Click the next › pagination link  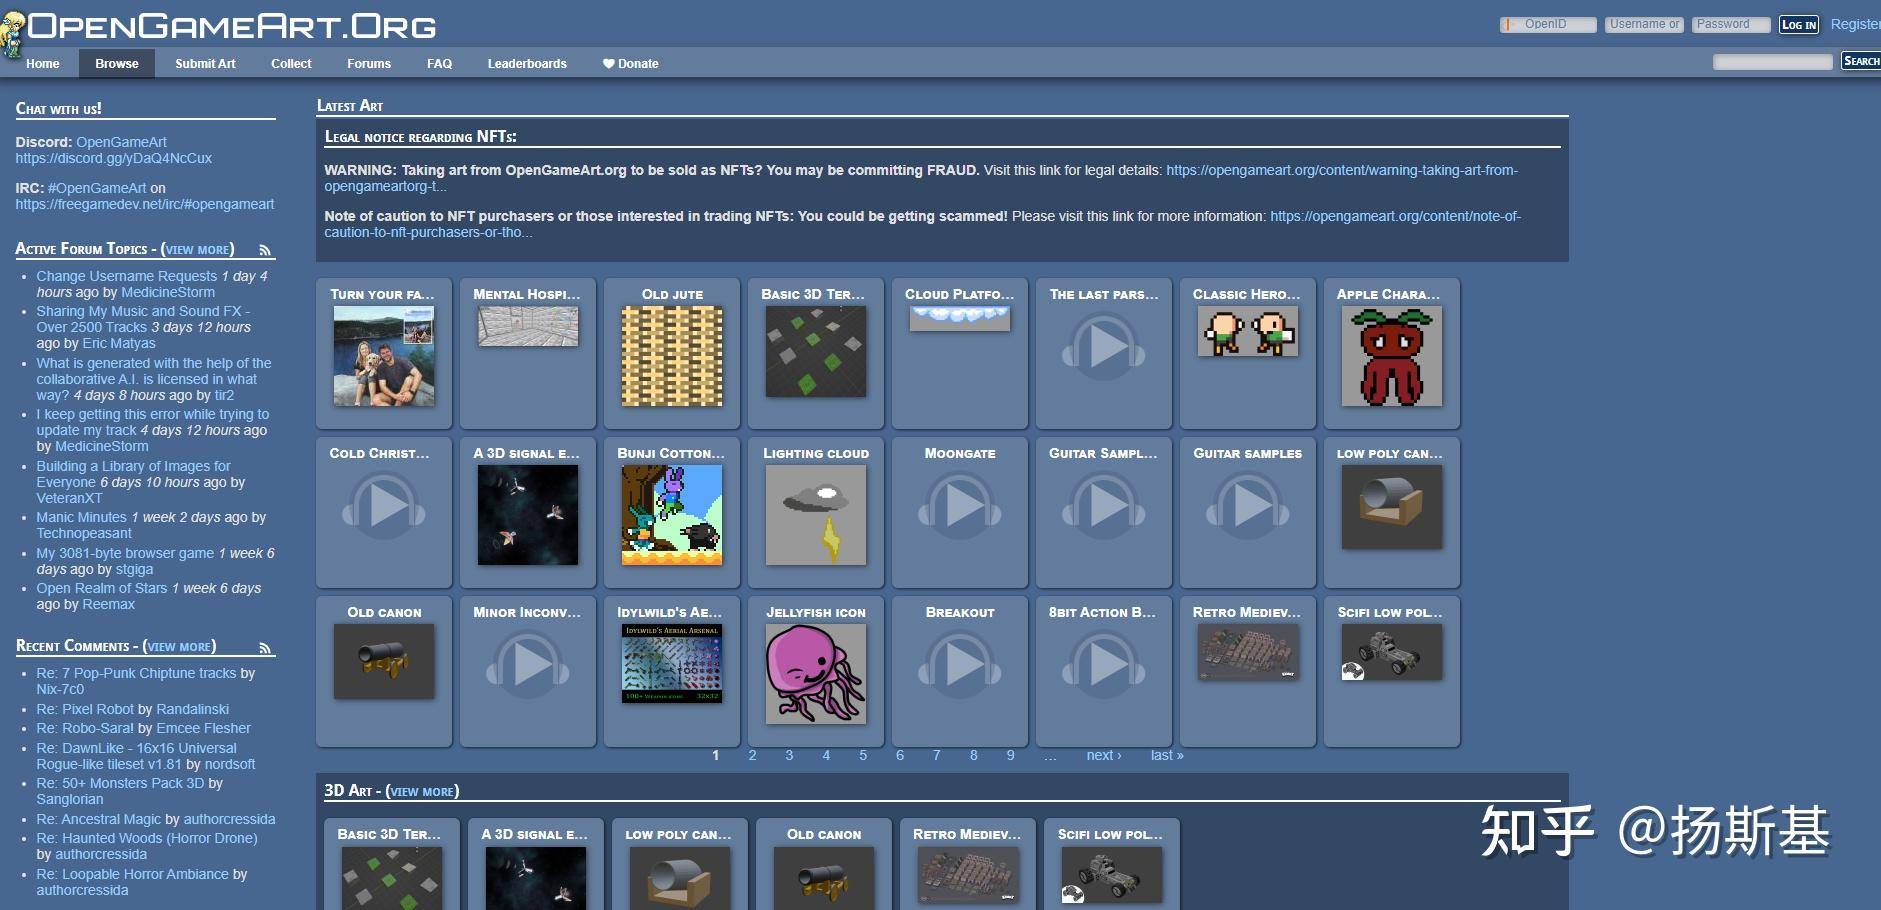[x=1104, y=755]
